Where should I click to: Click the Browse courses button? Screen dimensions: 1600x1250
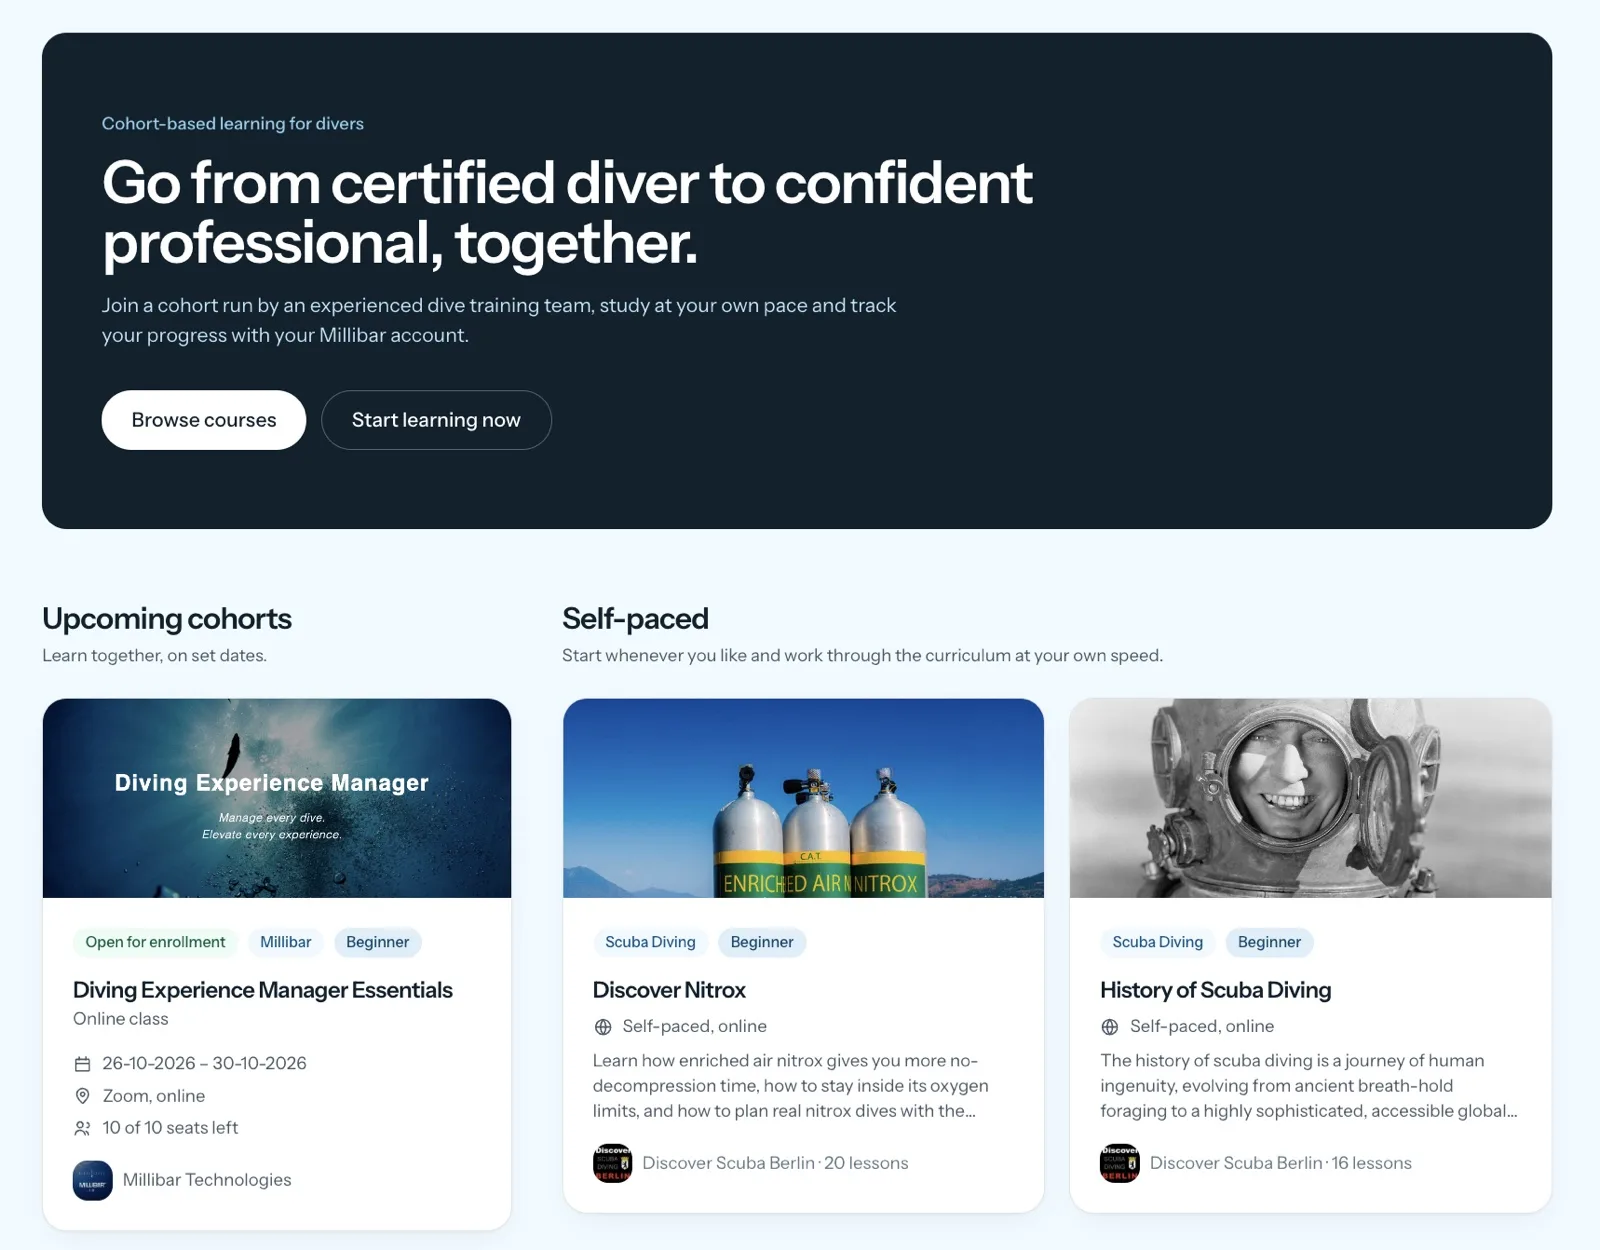(204, 420)
